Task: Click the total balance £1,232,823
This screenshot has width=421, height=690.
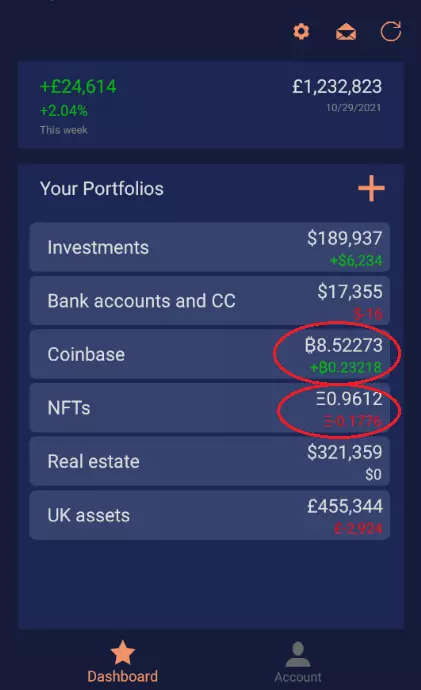Action: pyautogui.click(x=337, y=86)
